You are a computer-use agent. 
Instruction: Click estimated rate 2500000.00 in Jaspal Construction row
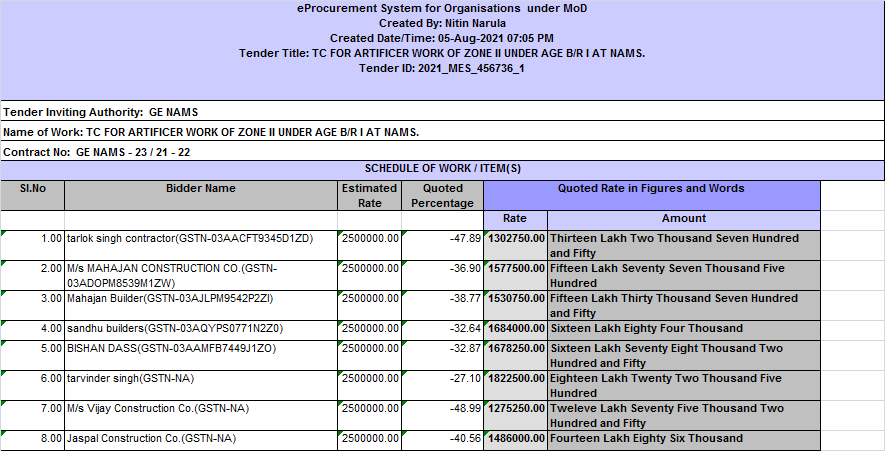370,440
